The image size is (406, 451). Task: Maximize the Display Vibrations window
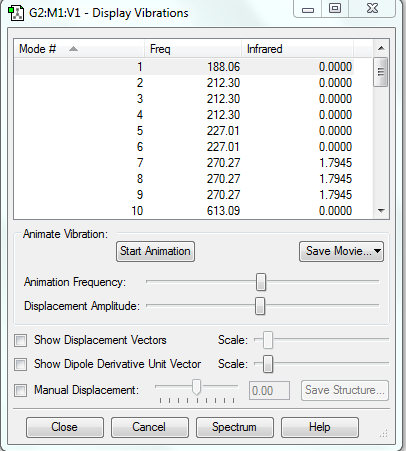(x=335, y=8)
